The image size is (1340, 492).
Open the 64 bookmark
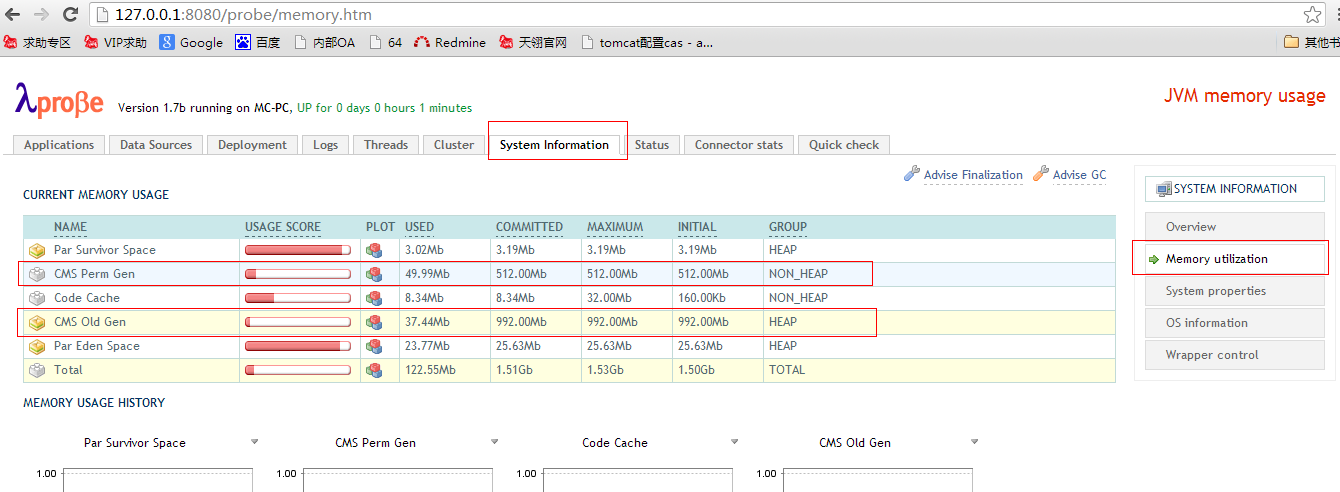tap(386, 42)
